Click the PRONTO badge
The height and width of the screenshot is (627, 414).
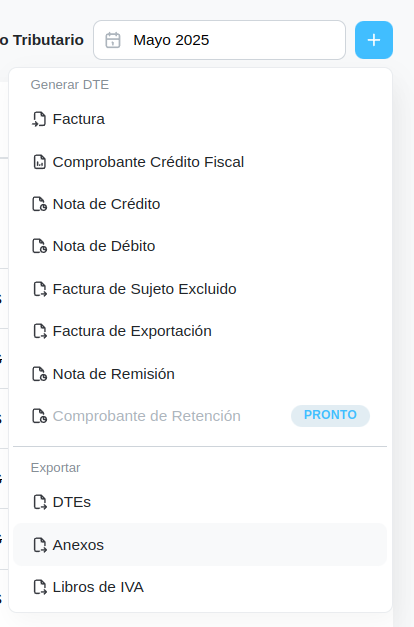(x=330, y=415)
